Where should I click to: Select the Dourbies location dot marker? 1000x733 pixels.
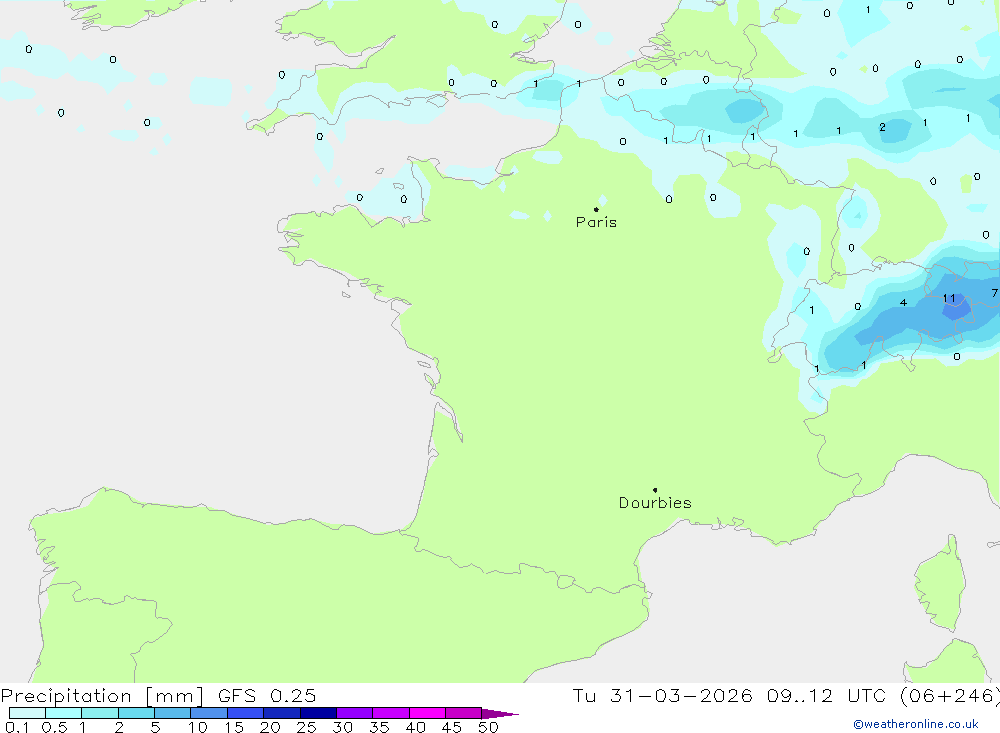pyautogui.click(x=655, y=490)
